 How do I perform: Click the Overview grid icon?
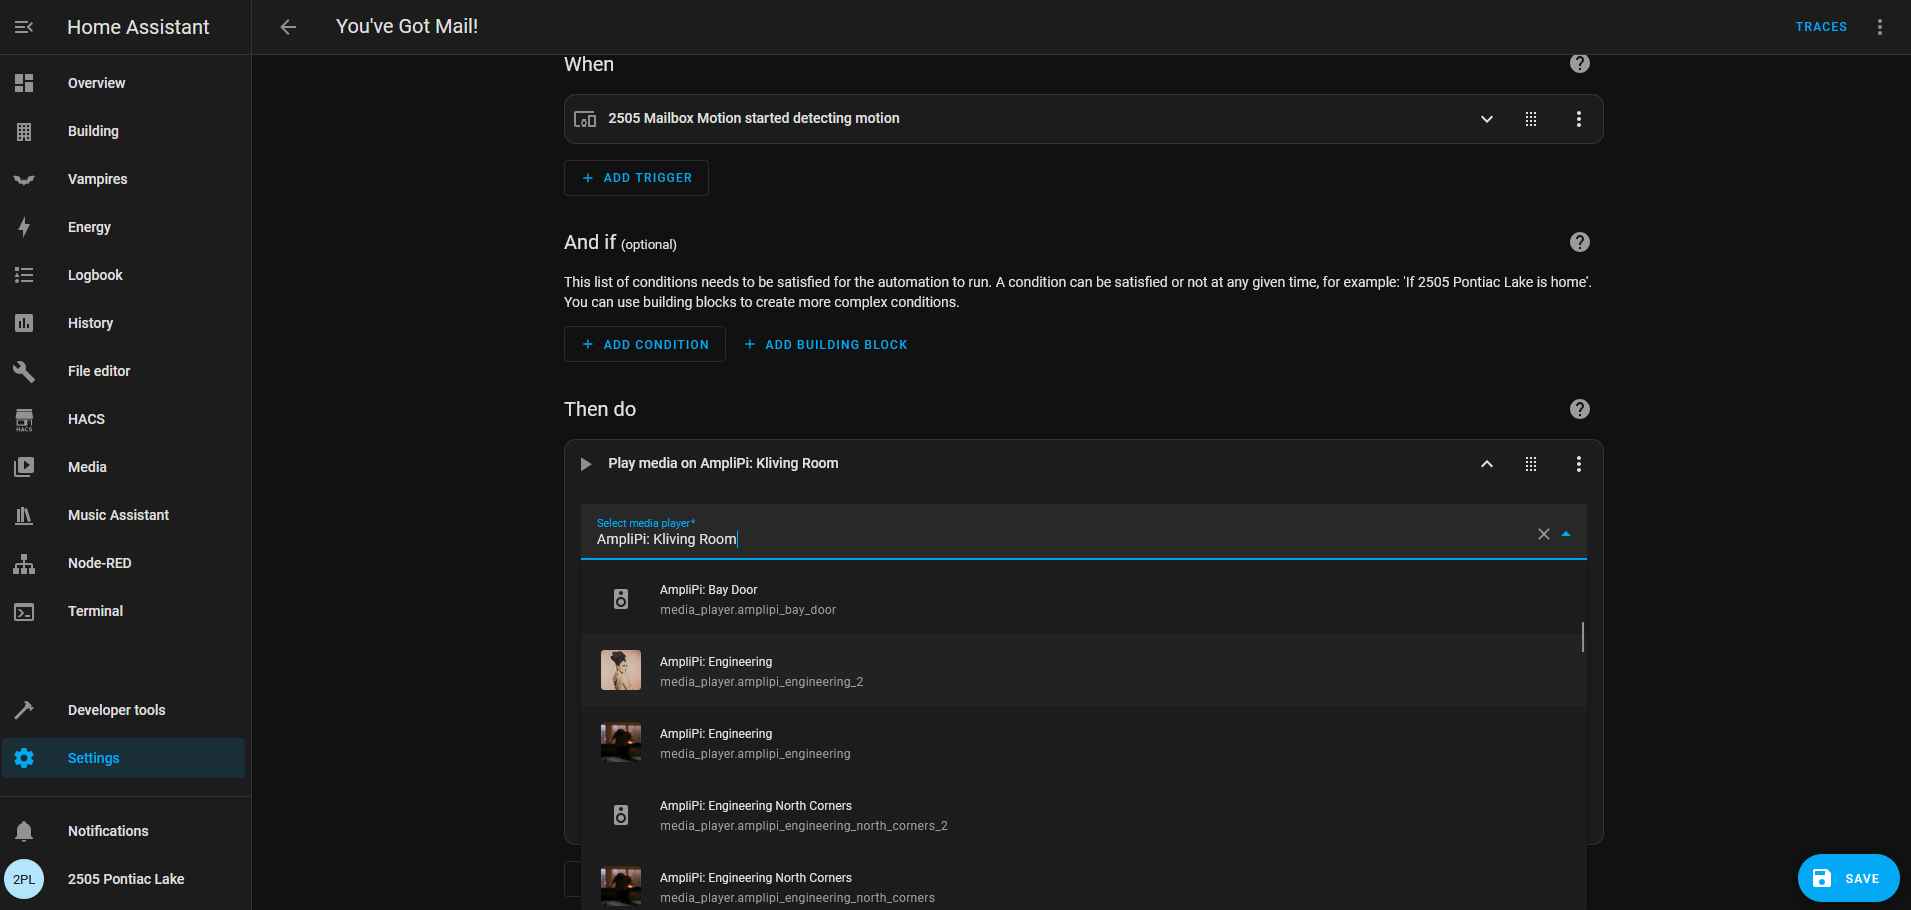pos(24,83)
